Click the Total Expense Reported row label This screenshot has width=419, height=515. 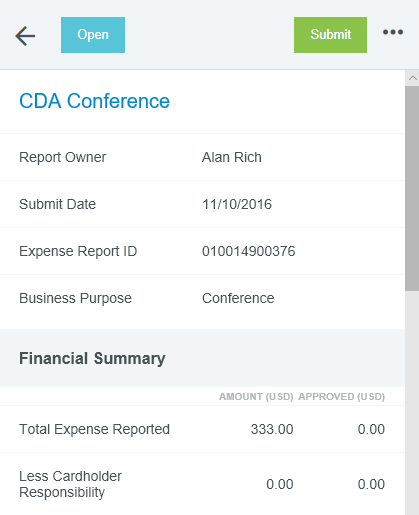coord(95,429)
